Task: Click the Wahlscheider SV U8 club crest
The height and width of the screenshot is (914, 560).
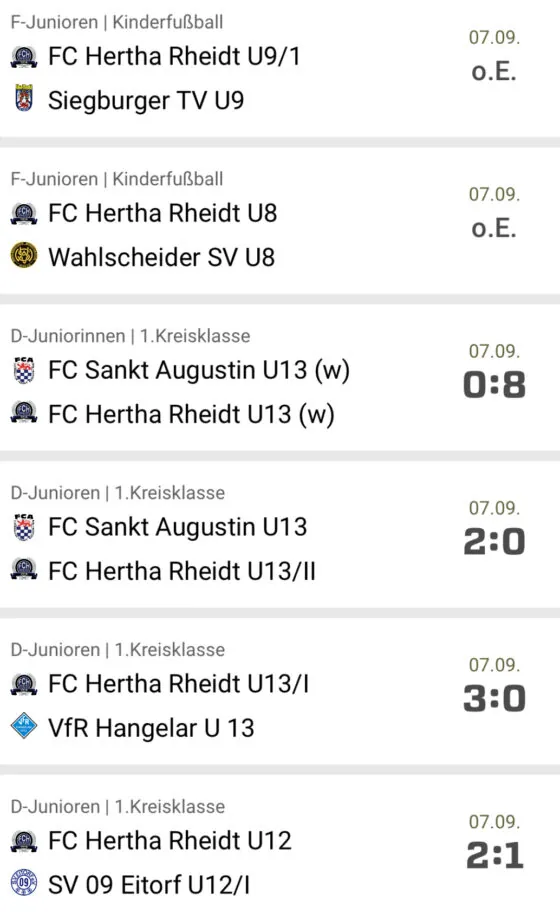Action: click(24, 255)
